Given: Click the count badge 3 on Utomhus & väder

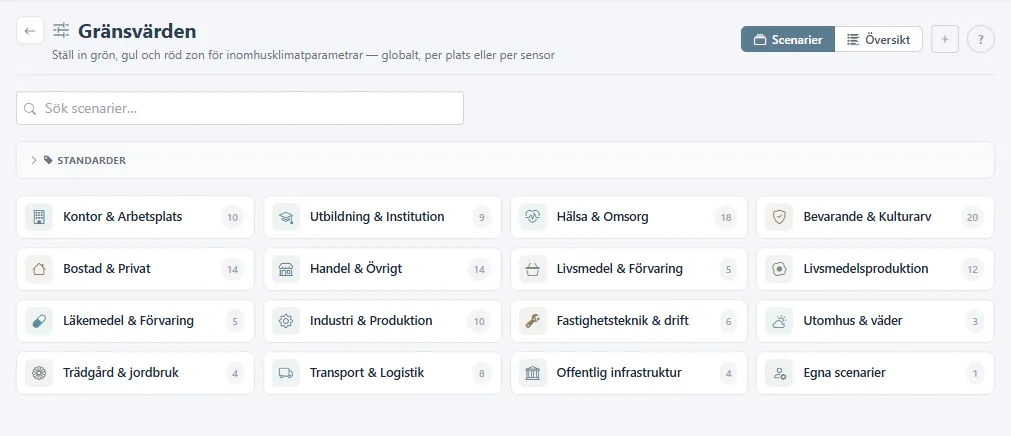Looking at the screenshot, I should click(975, 321).
